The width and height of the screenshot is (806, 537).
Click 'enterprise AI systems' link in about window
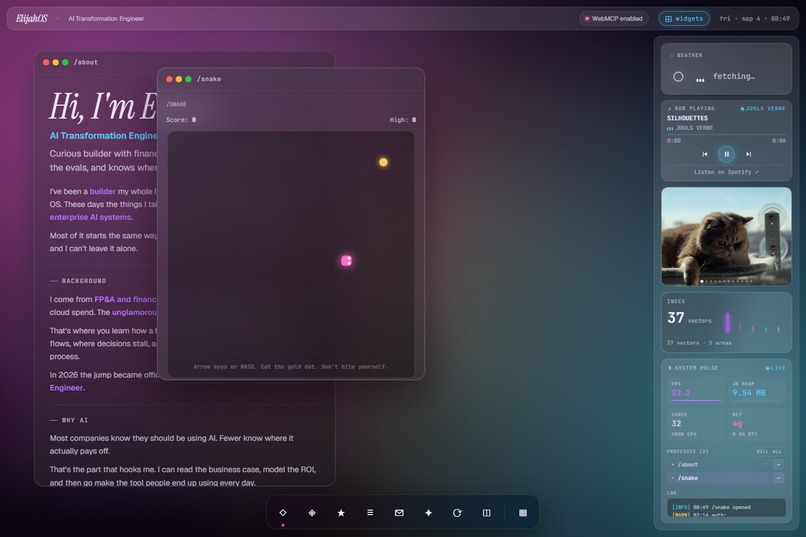click(x=91, y=217)
